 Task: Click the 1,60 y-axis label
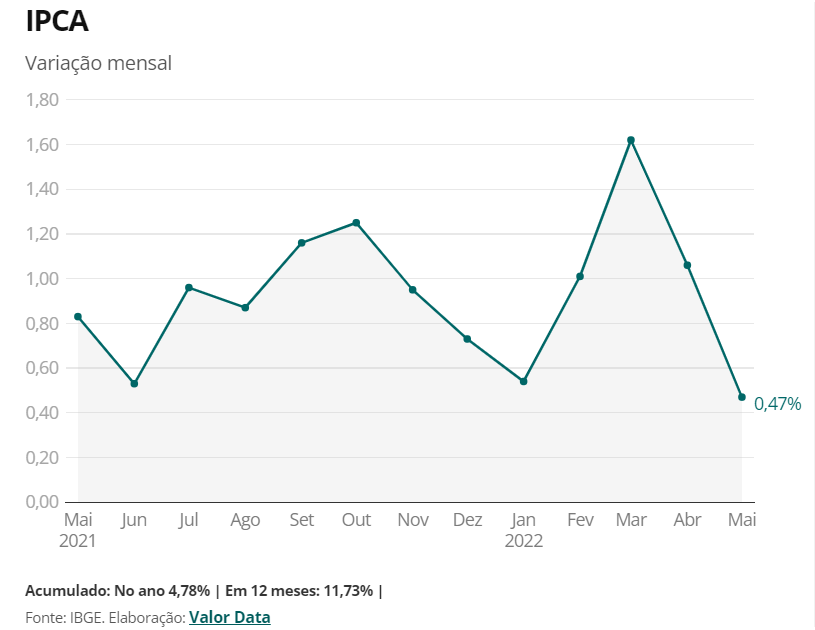pyautogui.click(x=42, y=145)
